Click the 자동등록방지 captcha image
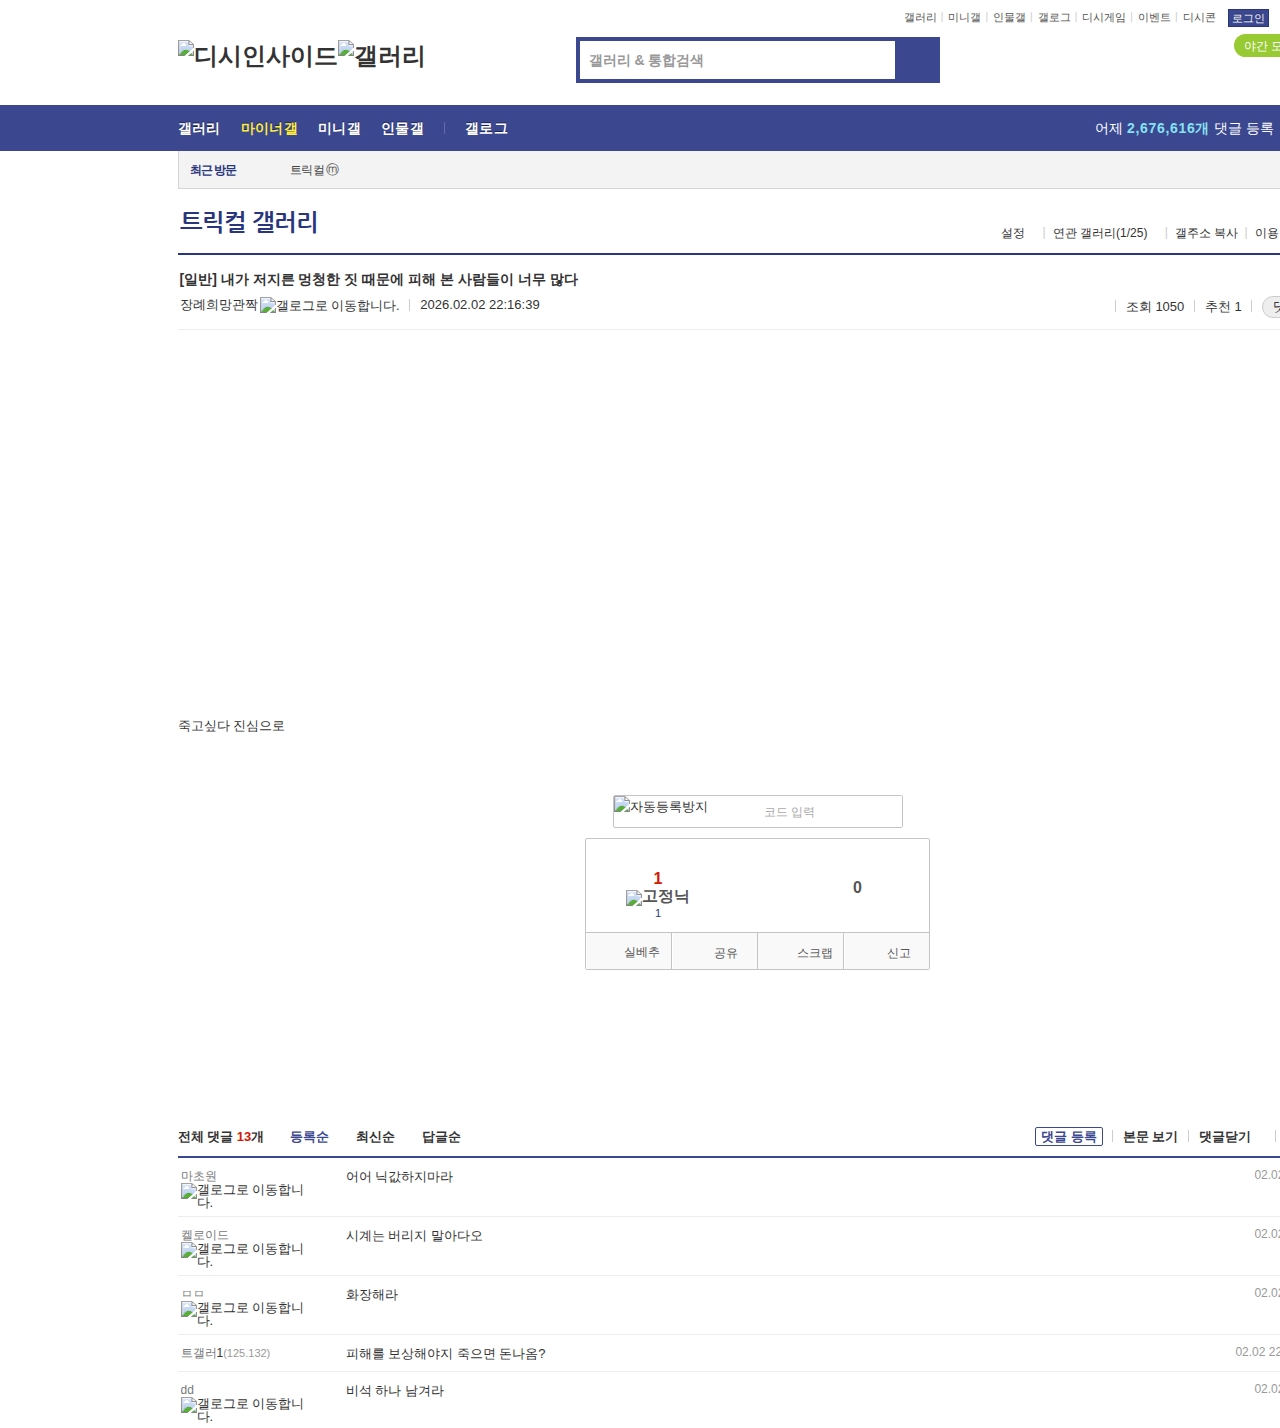The height and width of the screenshot is (1428, 1280). click(x=661, y=807)
